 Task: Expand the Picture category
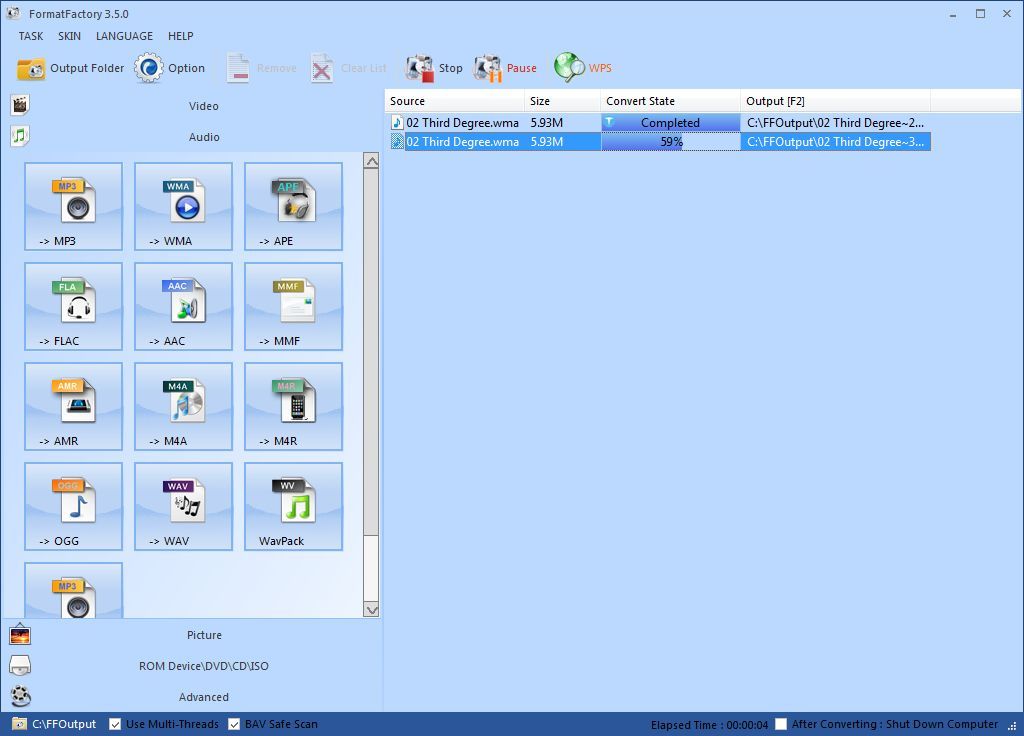click(204, 635)
